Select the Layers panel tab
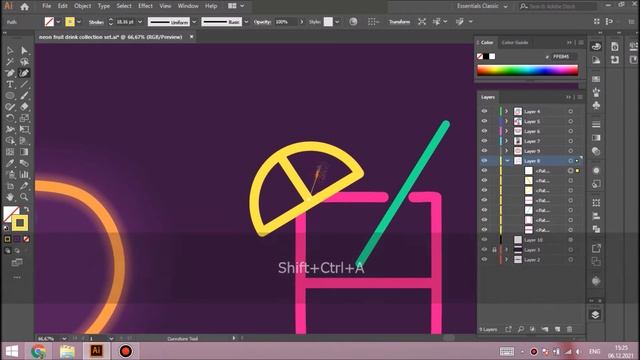Viewport: 640px width, 360px height. coord(488,97)
